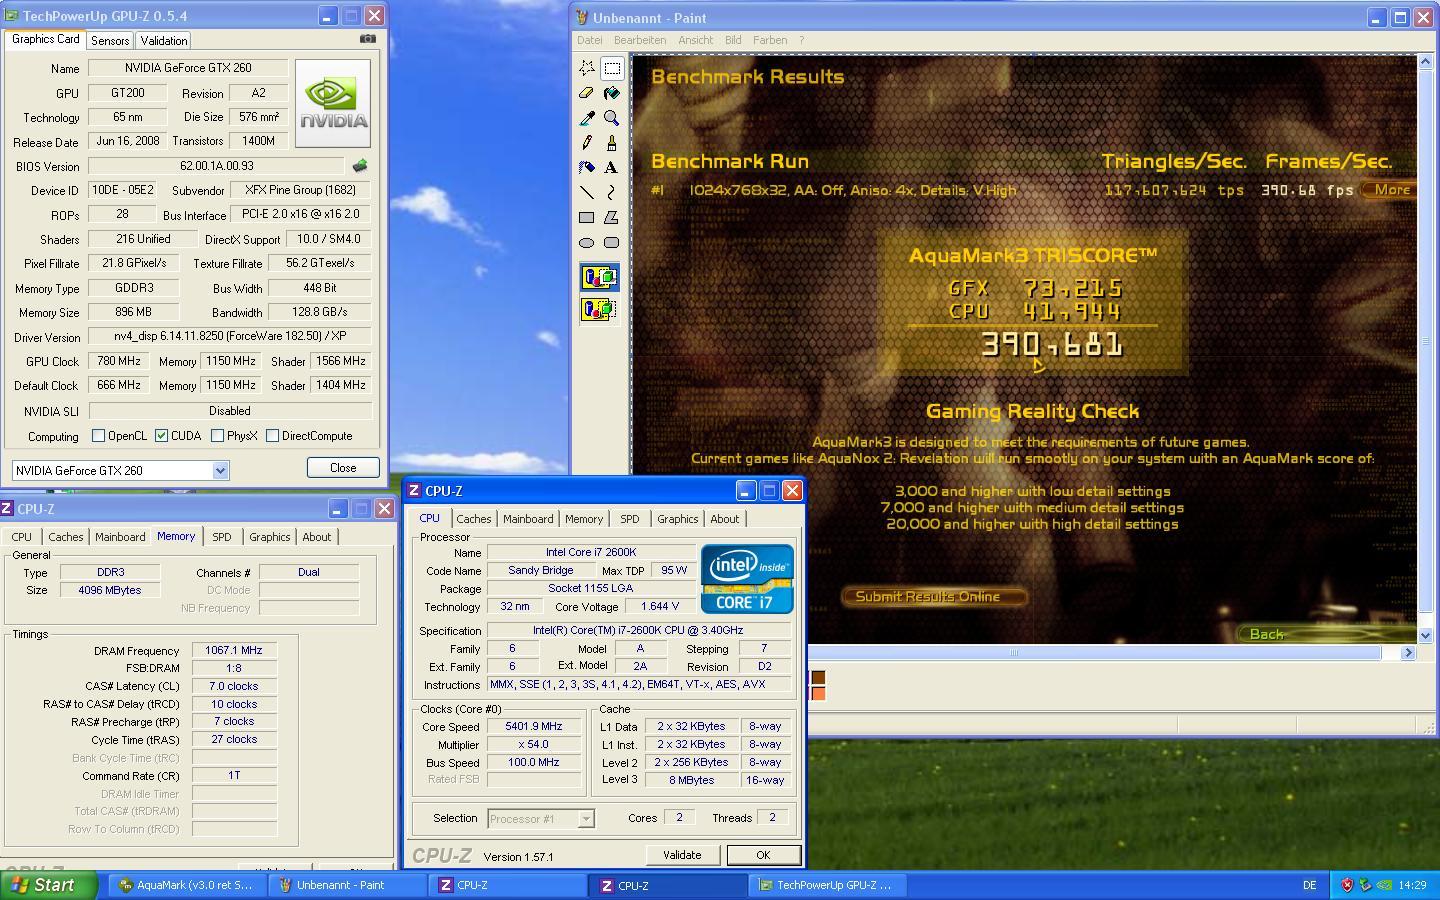This screenshot has width=1440, height=900.
Task: Enable the OpenCL checkbox in GPU-Z
Action: pyautogui.click(x=98, y=436)
